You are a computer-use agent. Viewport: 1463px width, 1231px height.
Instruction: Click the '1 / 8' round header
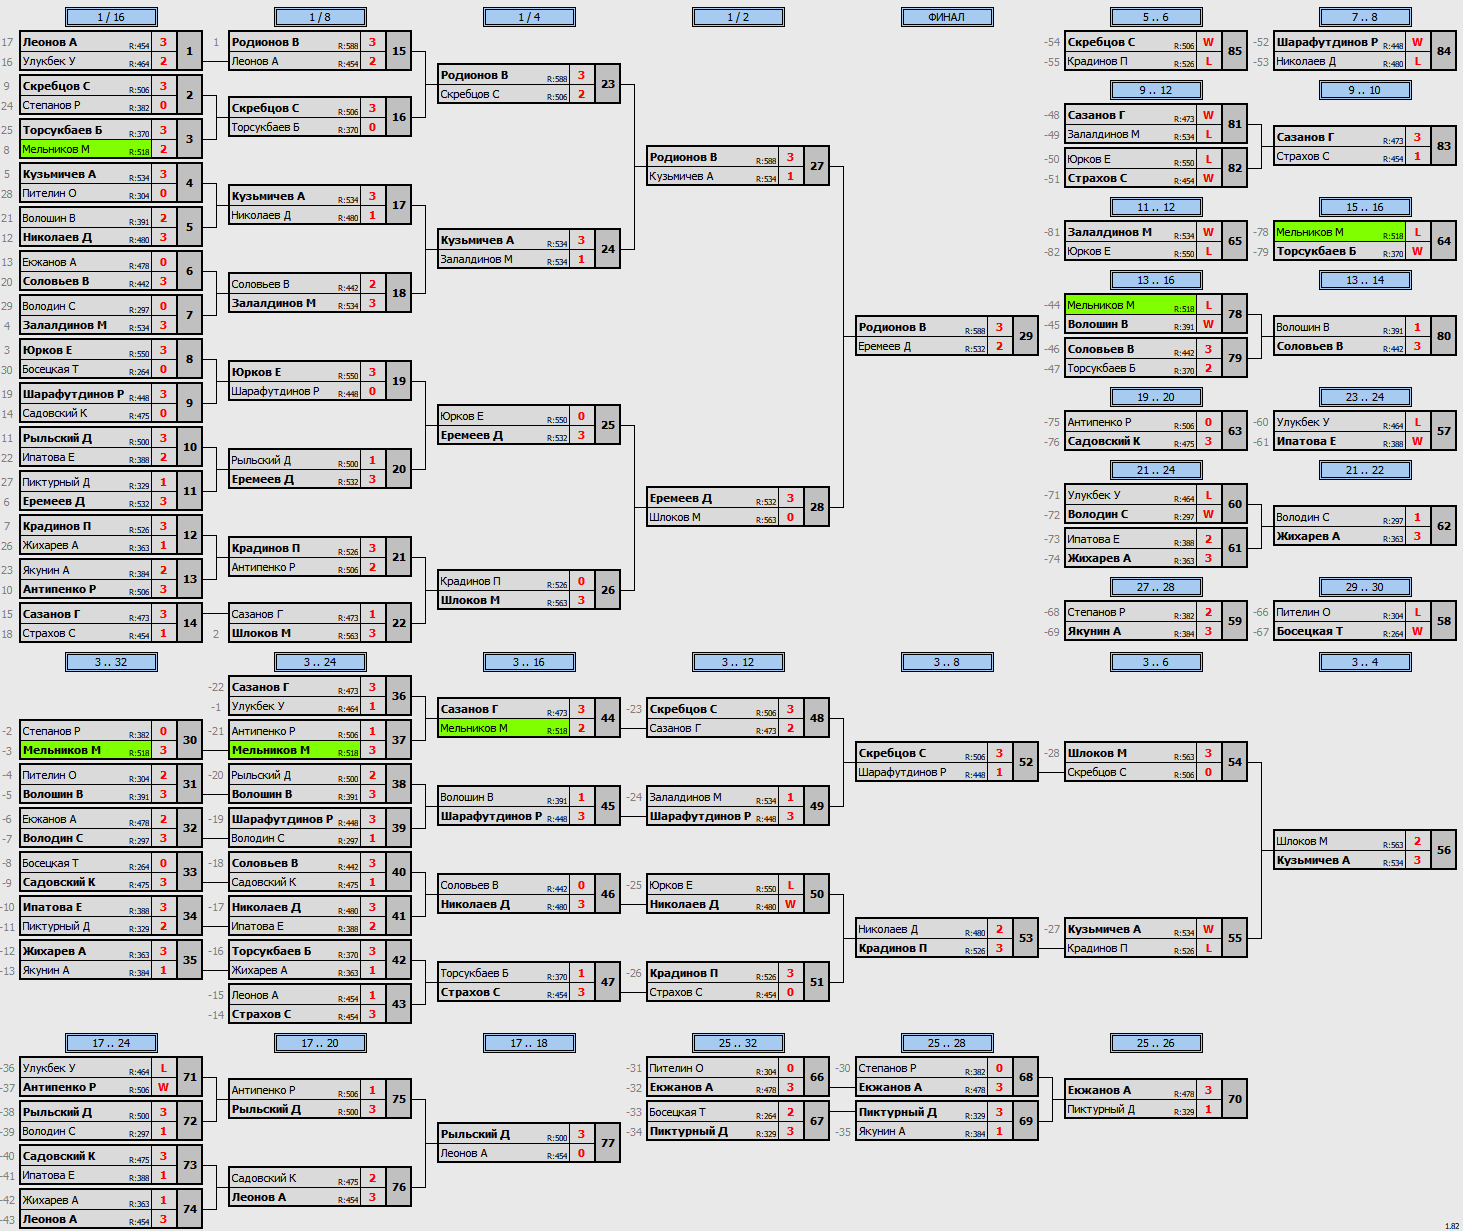(x=320, y=17)
